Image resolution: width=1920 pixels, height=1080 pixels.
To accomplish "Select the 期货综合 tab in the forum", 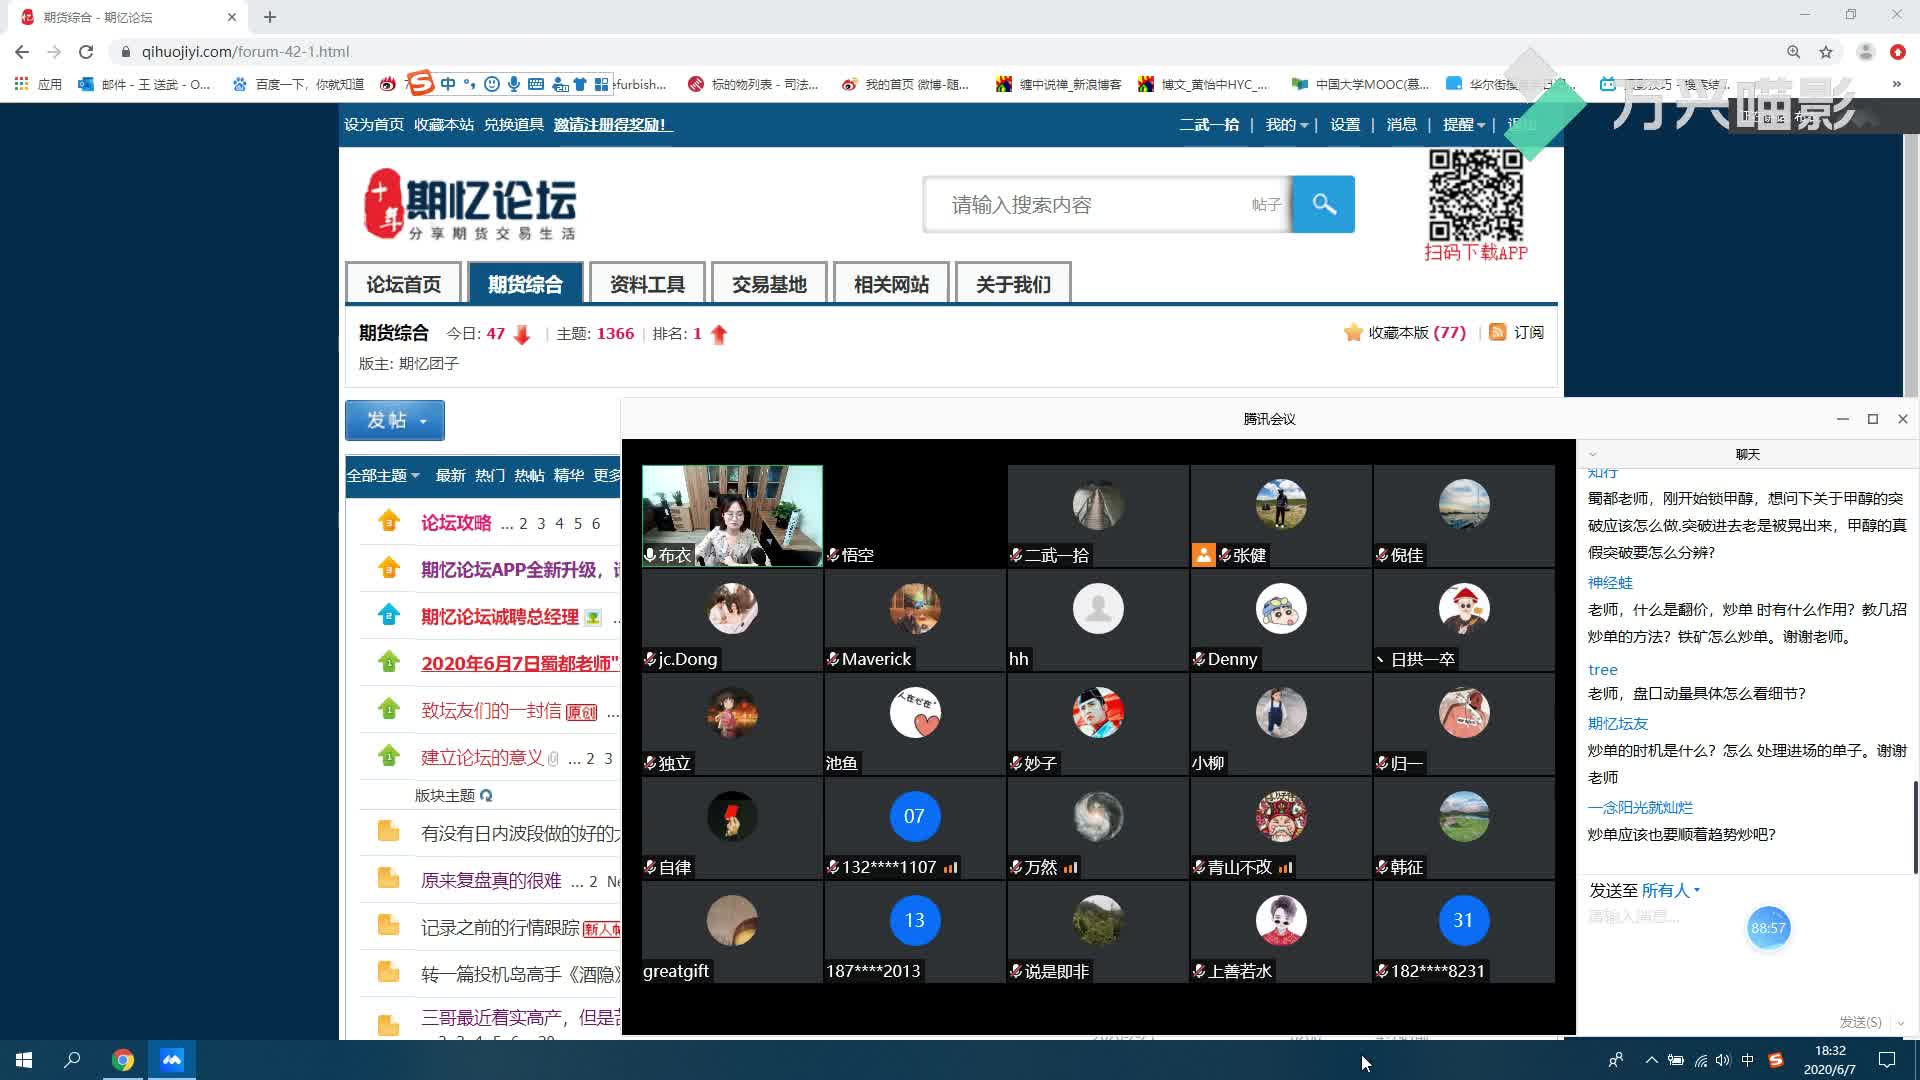I will click(524, 284).
